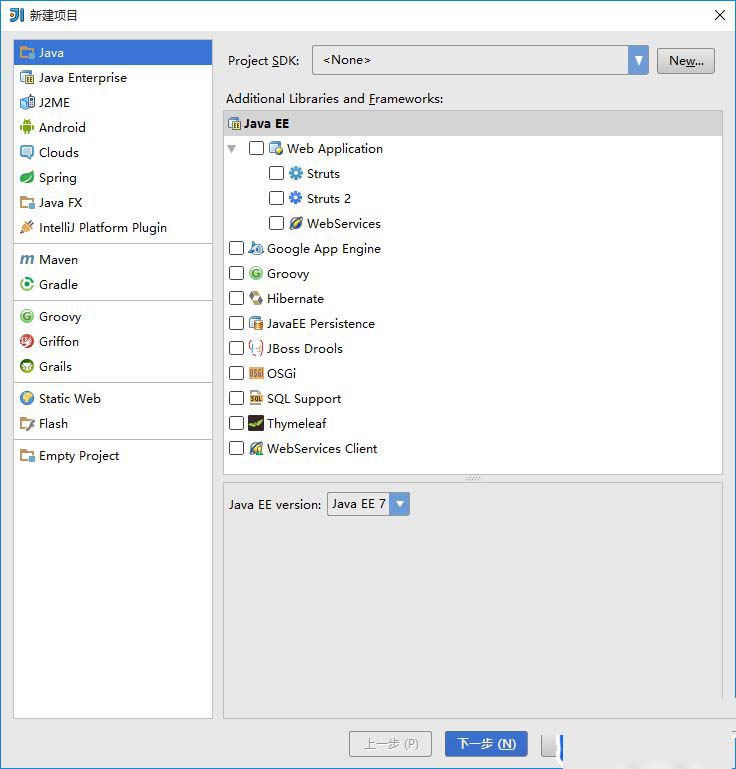Click the OSGi framework icon
The height and width of the screenshot is (769, 736).
256,373
